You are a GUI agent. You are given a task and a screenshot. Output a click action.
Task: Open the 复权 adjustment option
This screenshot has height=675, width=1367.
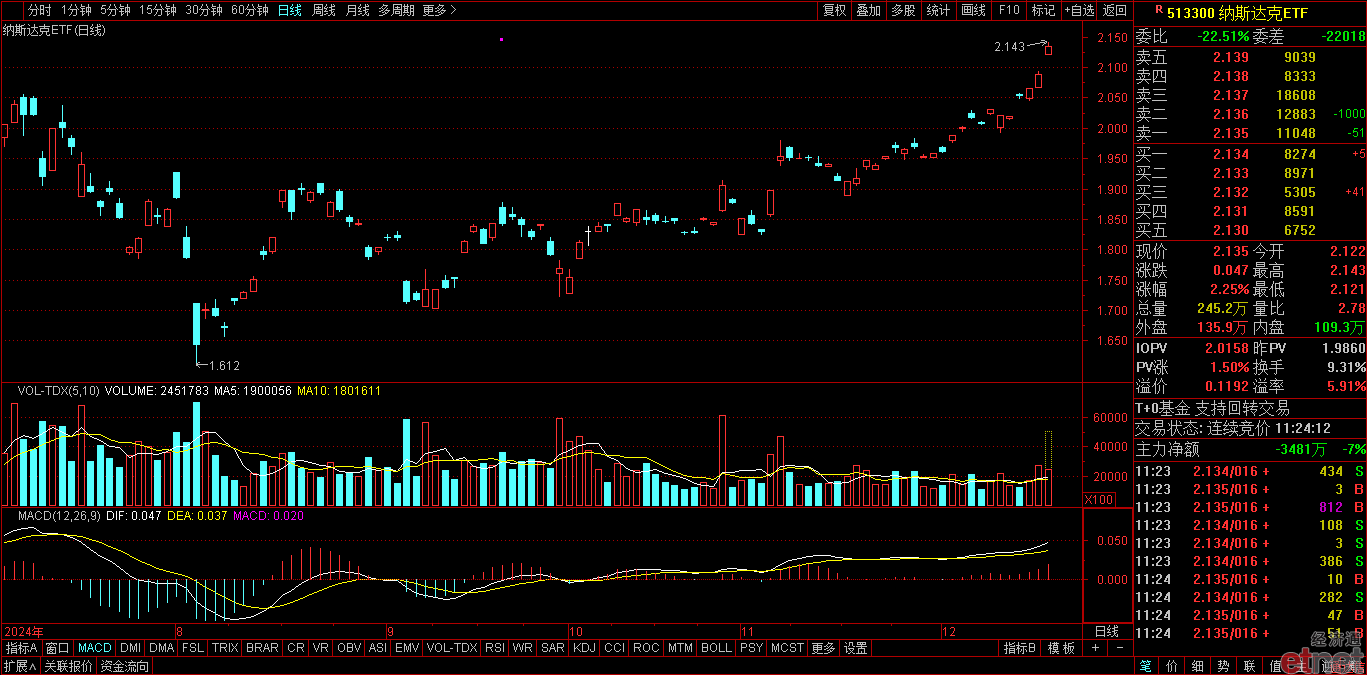[x=834, y=10]
